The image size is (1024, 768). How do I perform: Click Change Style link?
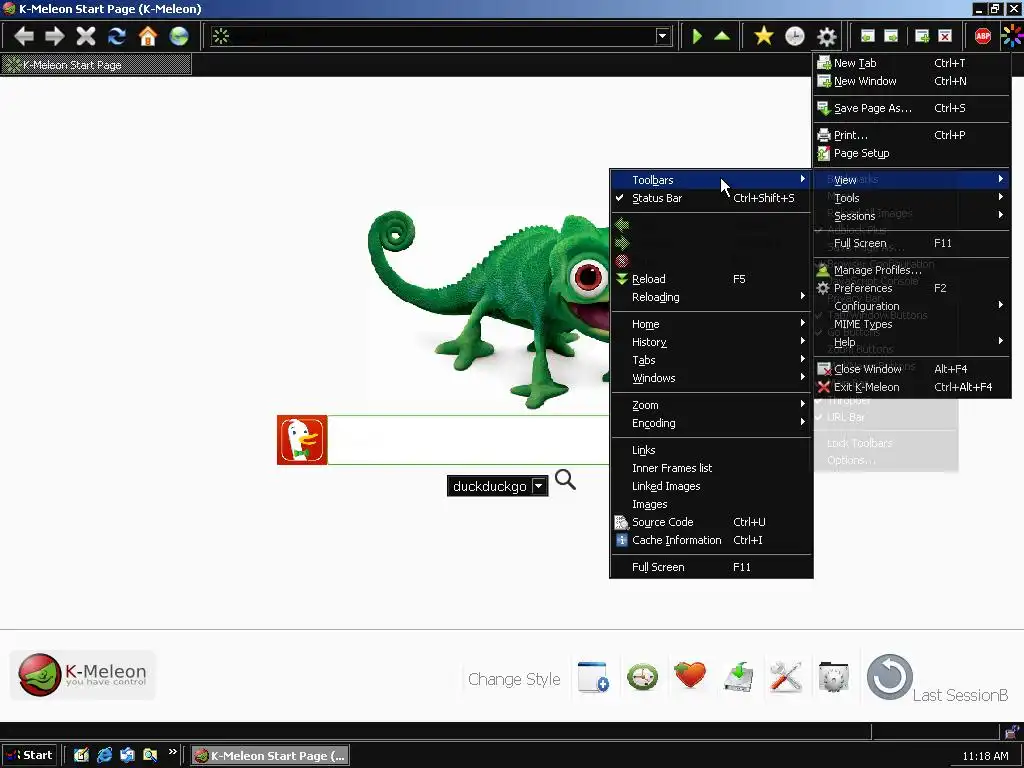pyautogui.click(x=514, y=679)
